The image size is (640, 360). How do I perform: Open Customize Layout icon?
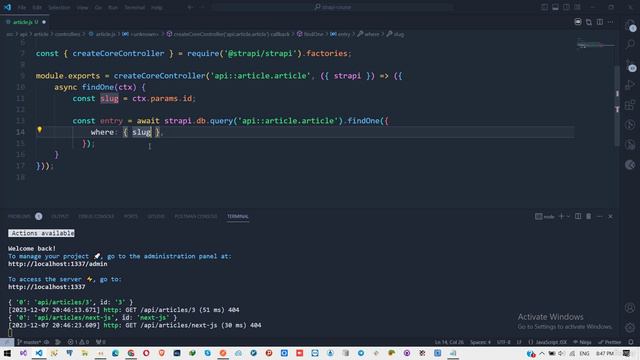pos(577,7)
